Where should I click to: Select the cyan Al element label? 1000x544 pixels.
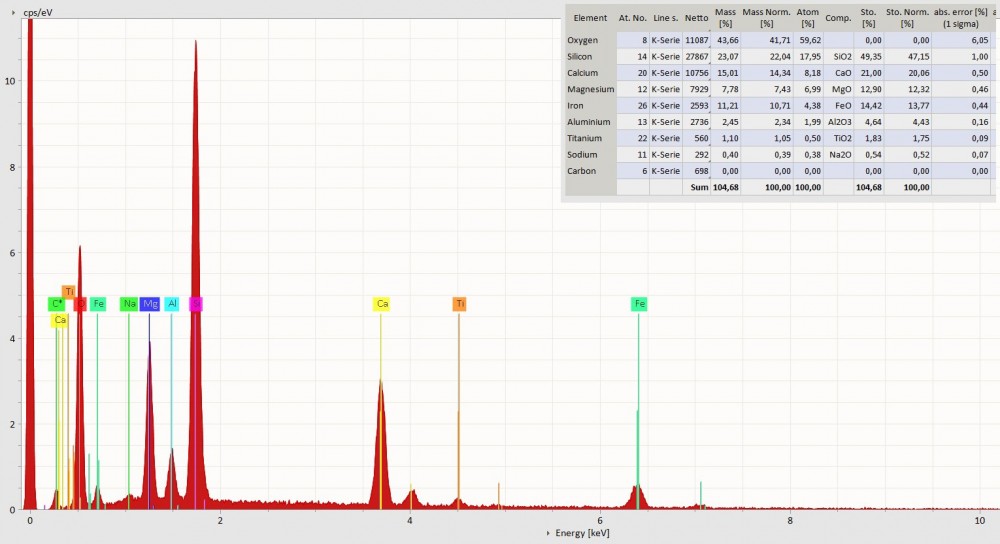click(x=172, y=304)
